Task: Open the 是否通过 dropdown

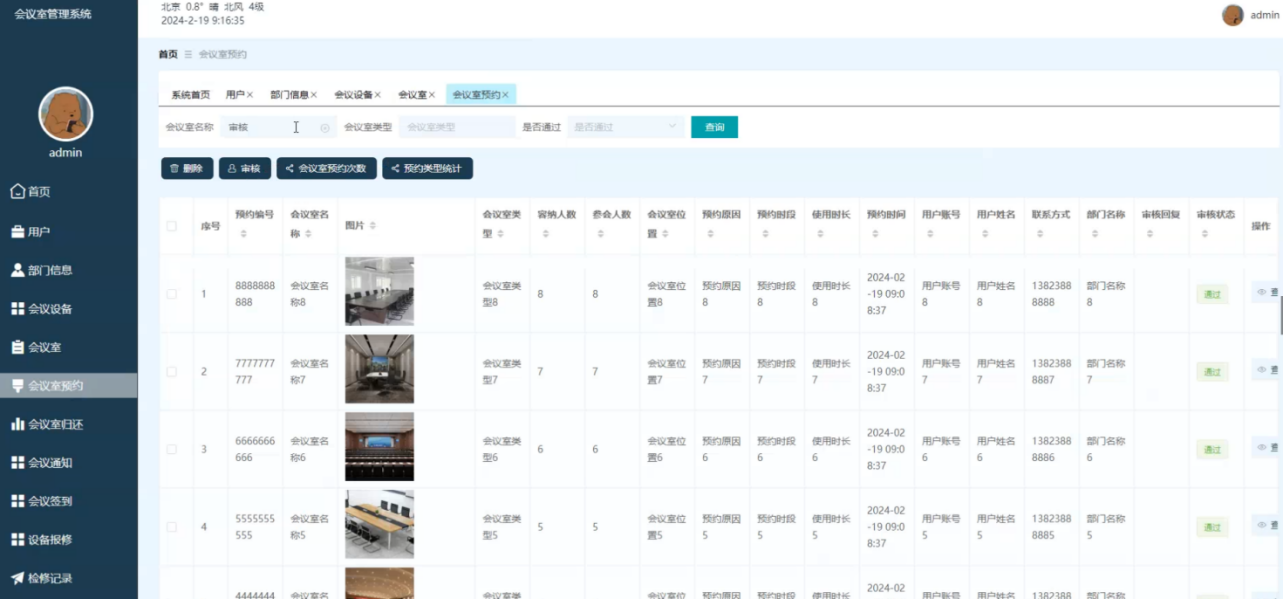Action: (626, 127)
